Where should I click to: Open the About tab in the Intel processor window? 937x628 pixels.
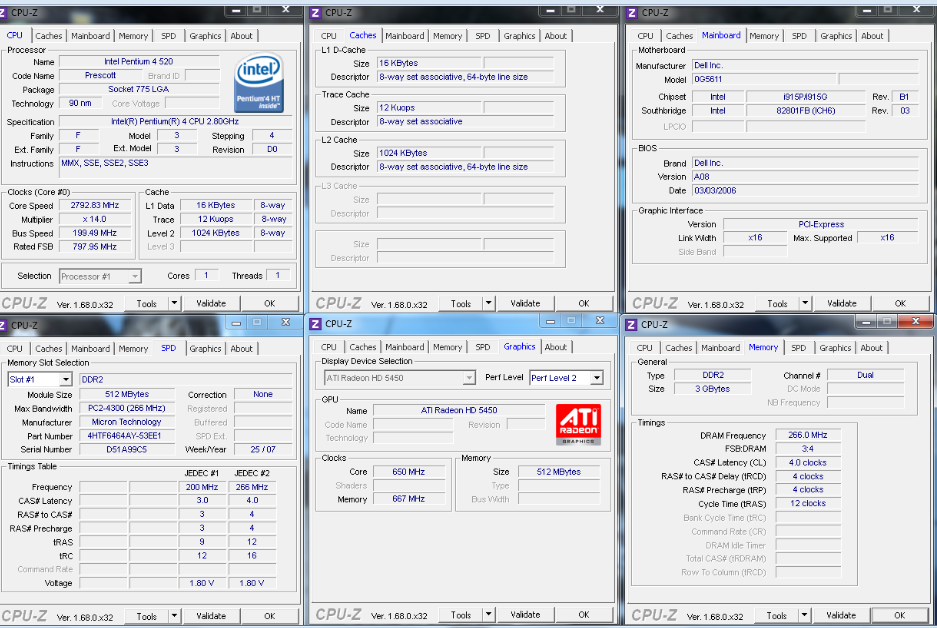(x=241, y=36)
